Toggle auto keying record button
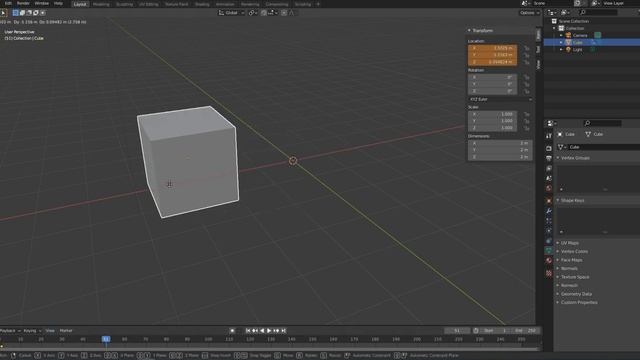 232,331
